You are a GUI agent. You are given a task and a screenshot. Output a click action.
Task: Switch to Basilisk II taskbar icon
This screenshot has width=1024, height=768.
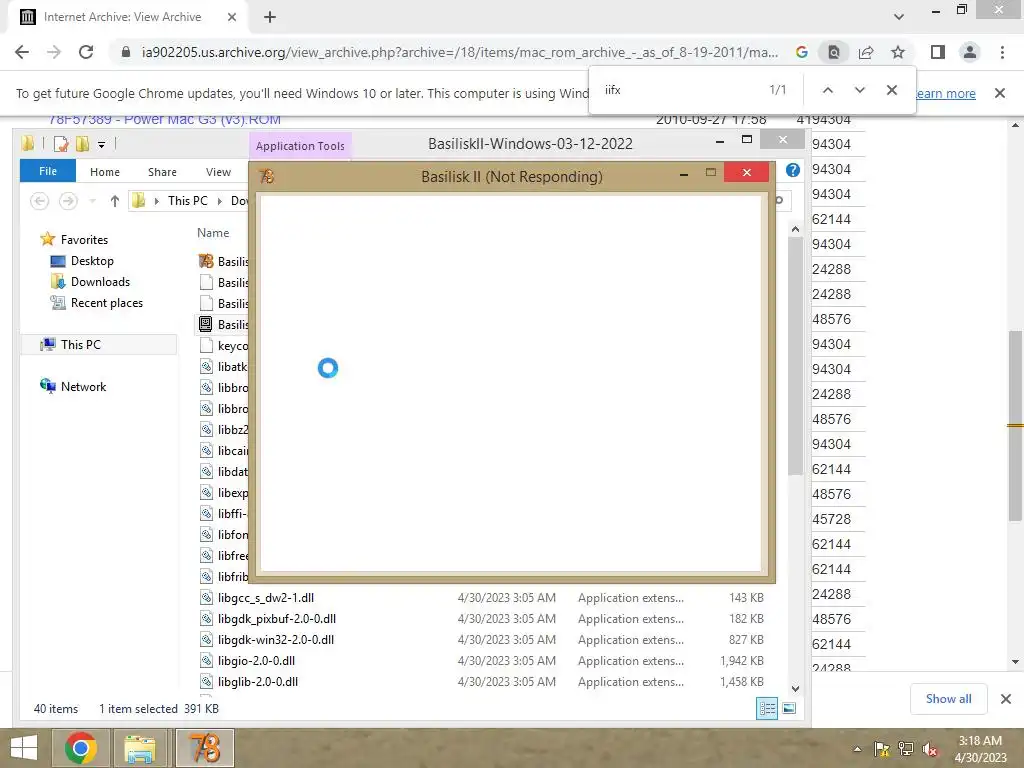click(x=204, y=748)
